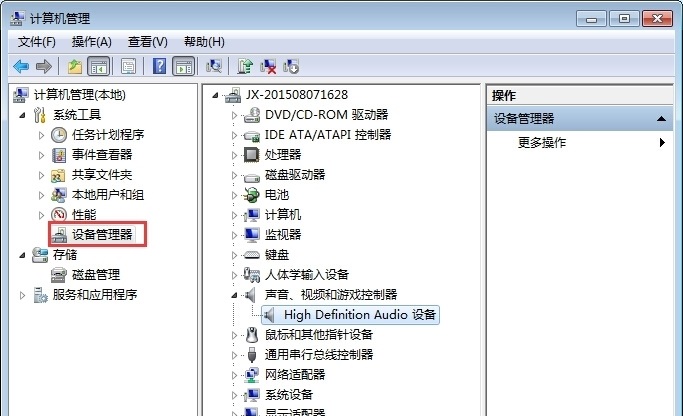Select the 网络适配器 text label
Screen dimensions: 683x416
pyautogui.click(x=295, y=375)
